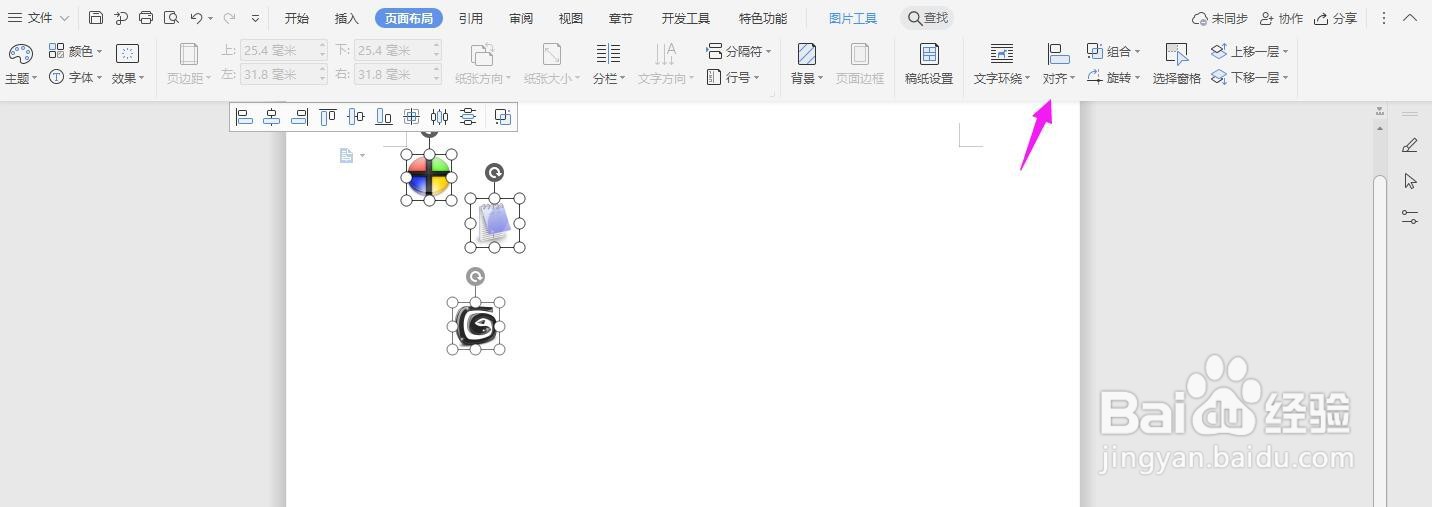Click the Undo arrow icon
Image resolution: width=1432 pixels, height=507 pixels.
[197, 18]
